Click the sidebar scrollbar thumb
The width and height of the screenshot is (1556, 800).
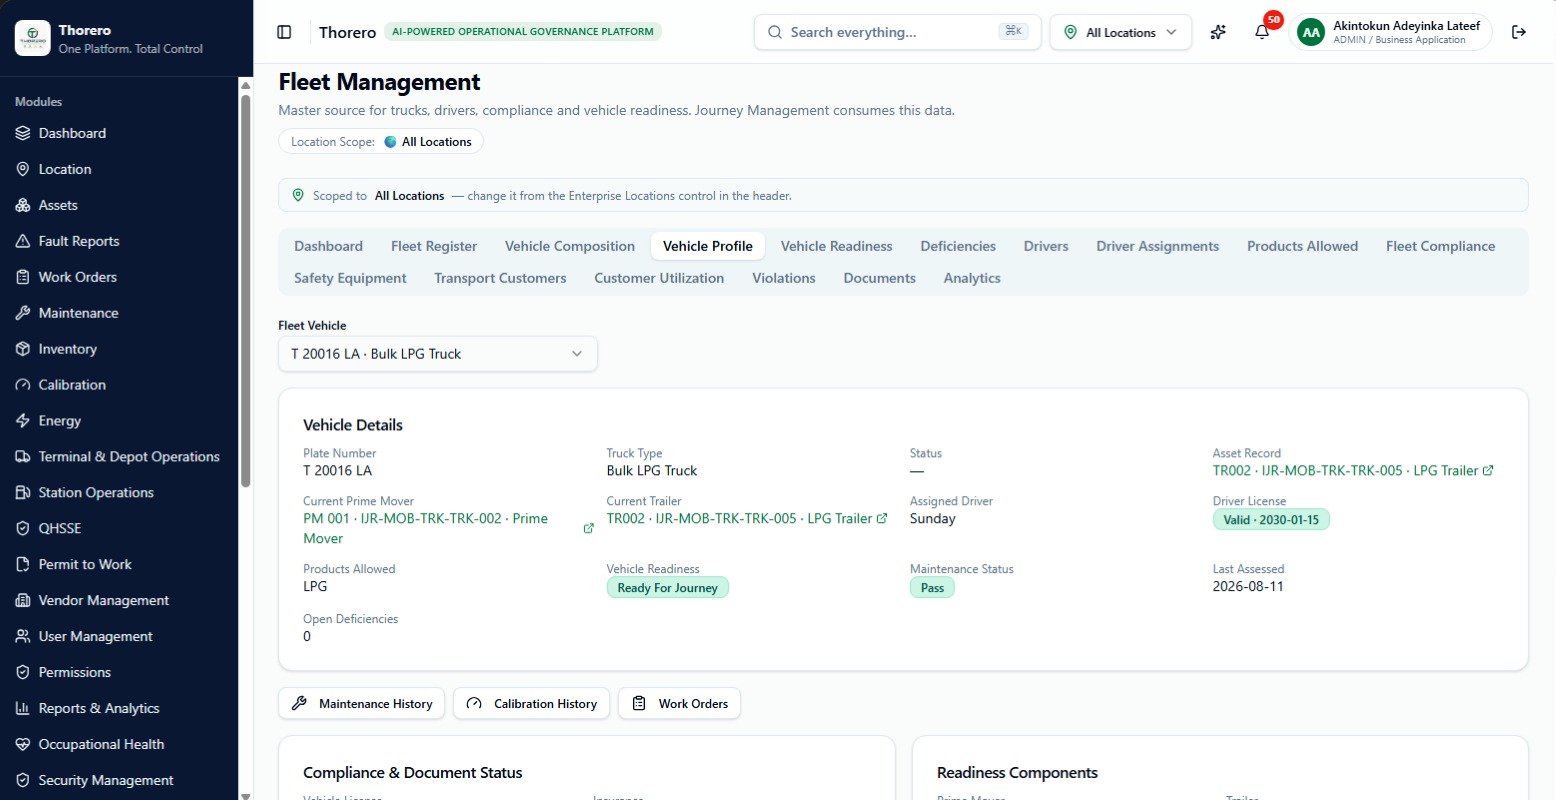[246, 290]
